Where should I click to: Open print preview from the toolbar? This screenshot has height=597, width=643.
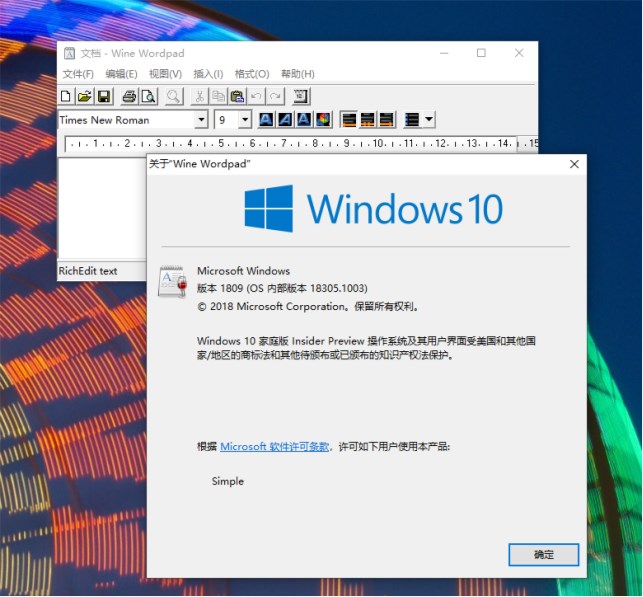pyautogui.click(x=148, y=96)
